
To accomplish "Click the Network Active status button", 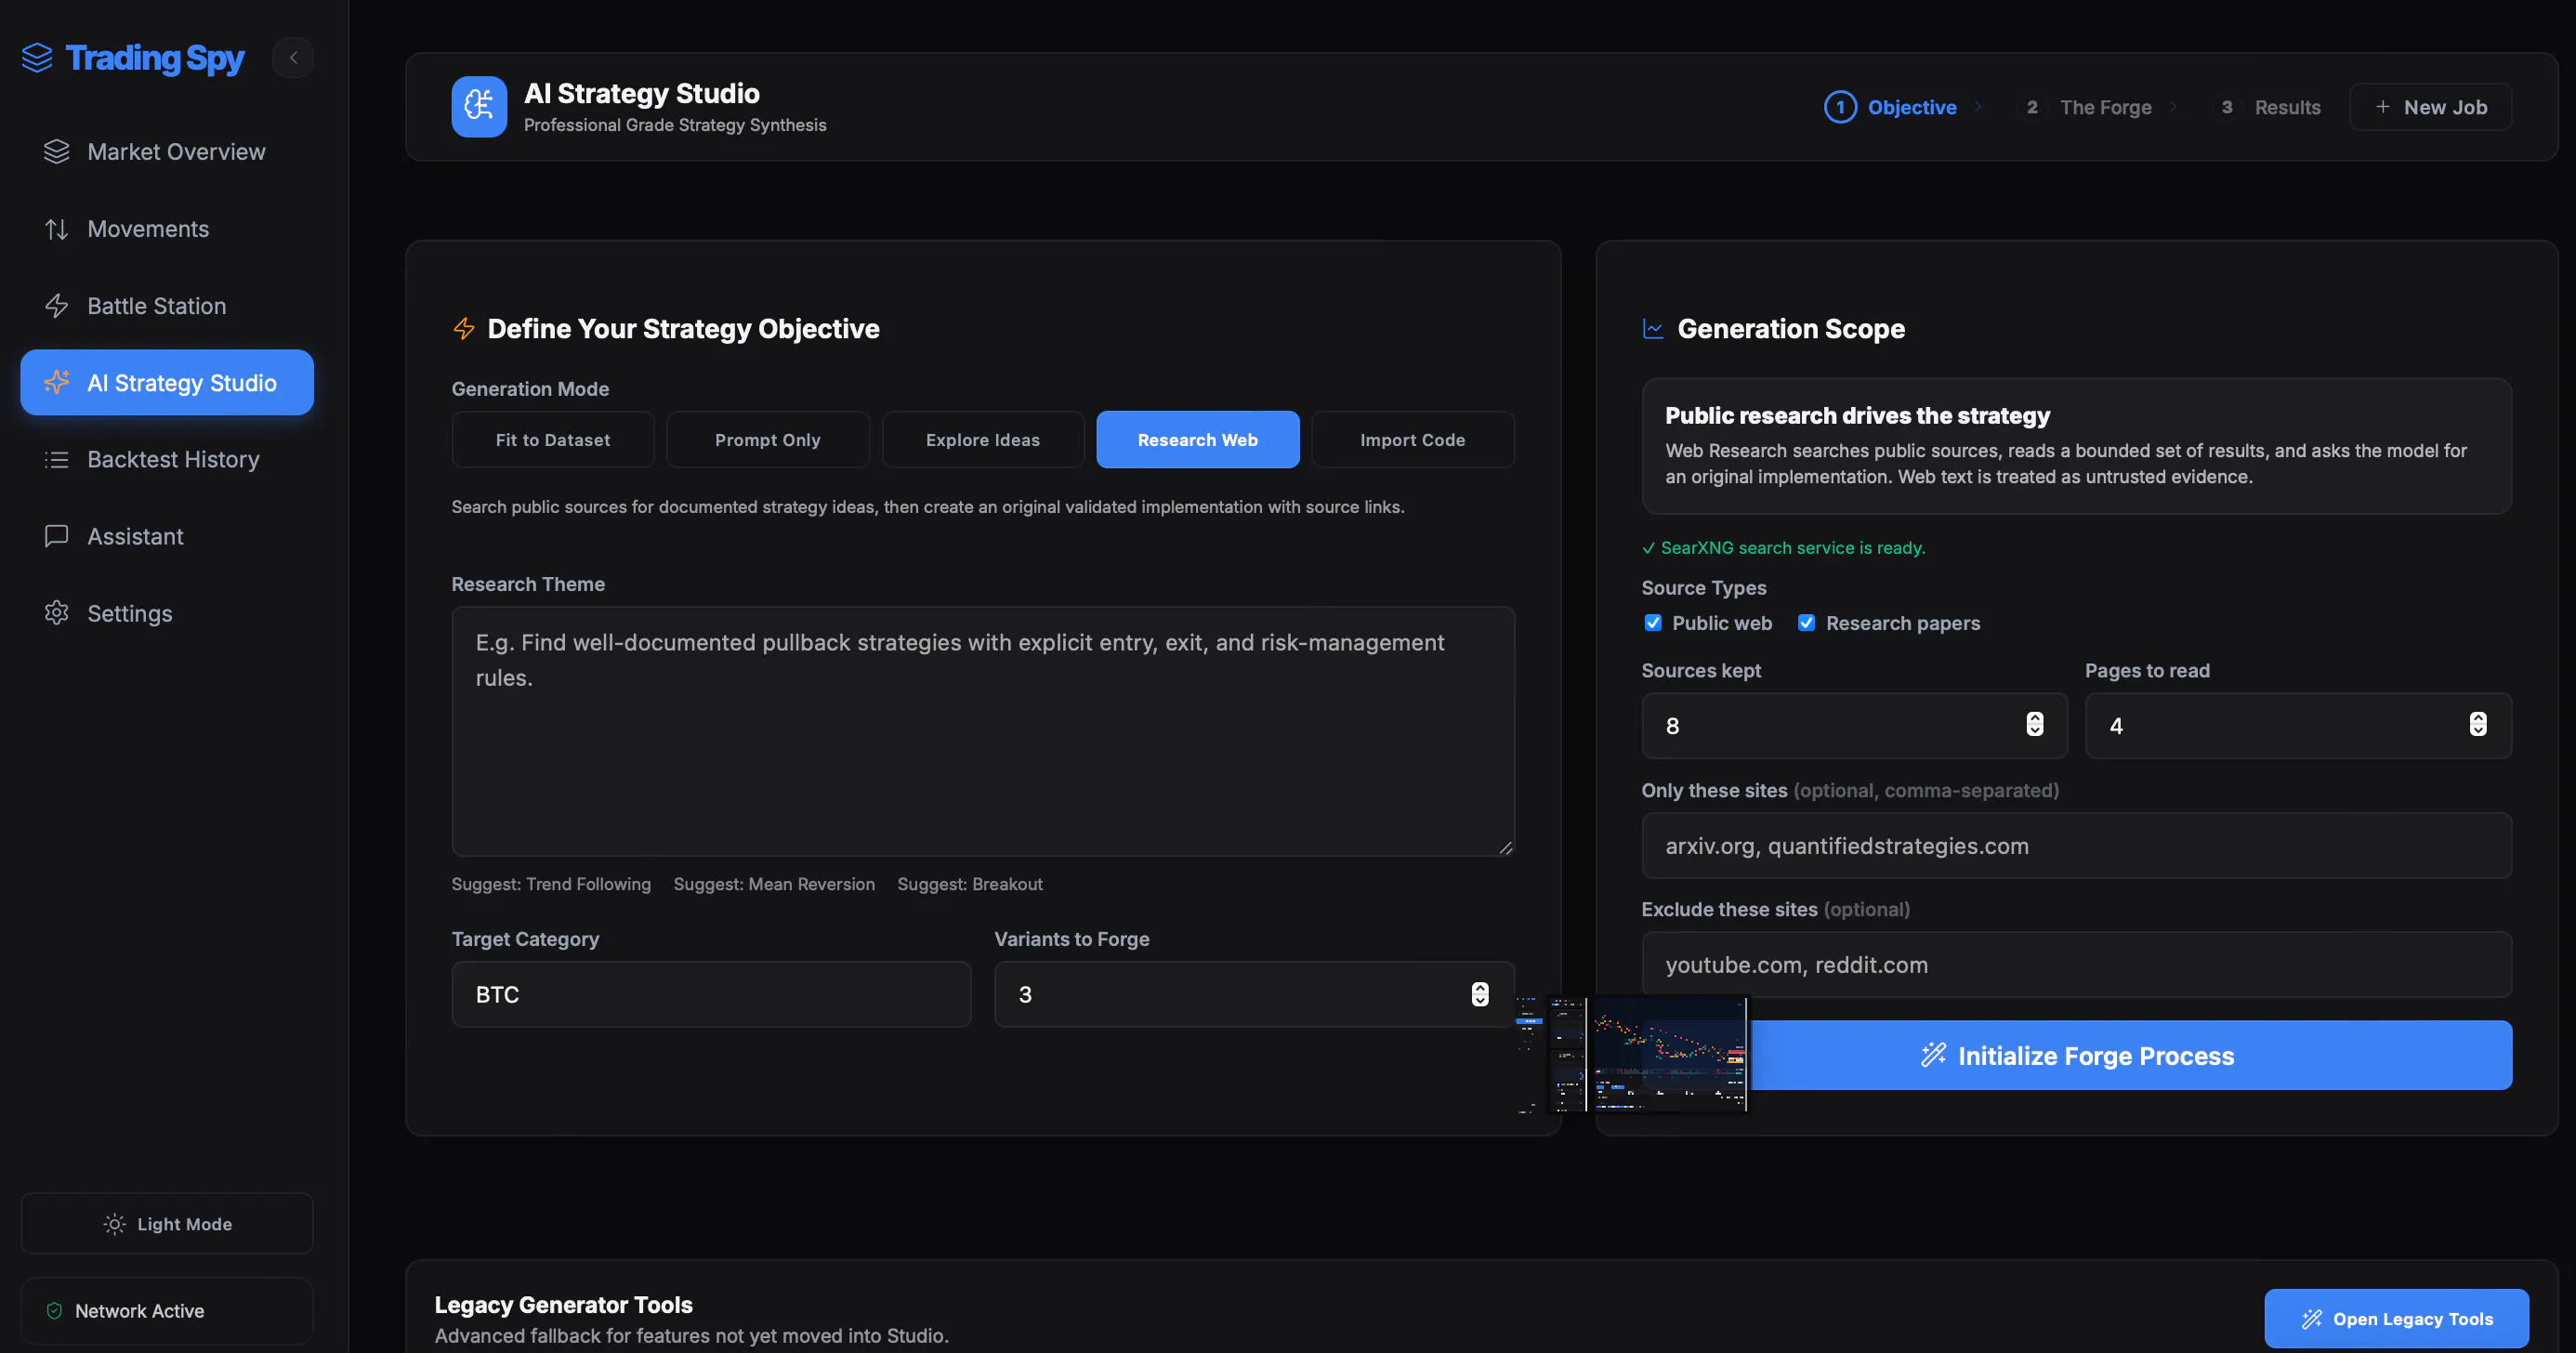I will (x=167, y=1311).
